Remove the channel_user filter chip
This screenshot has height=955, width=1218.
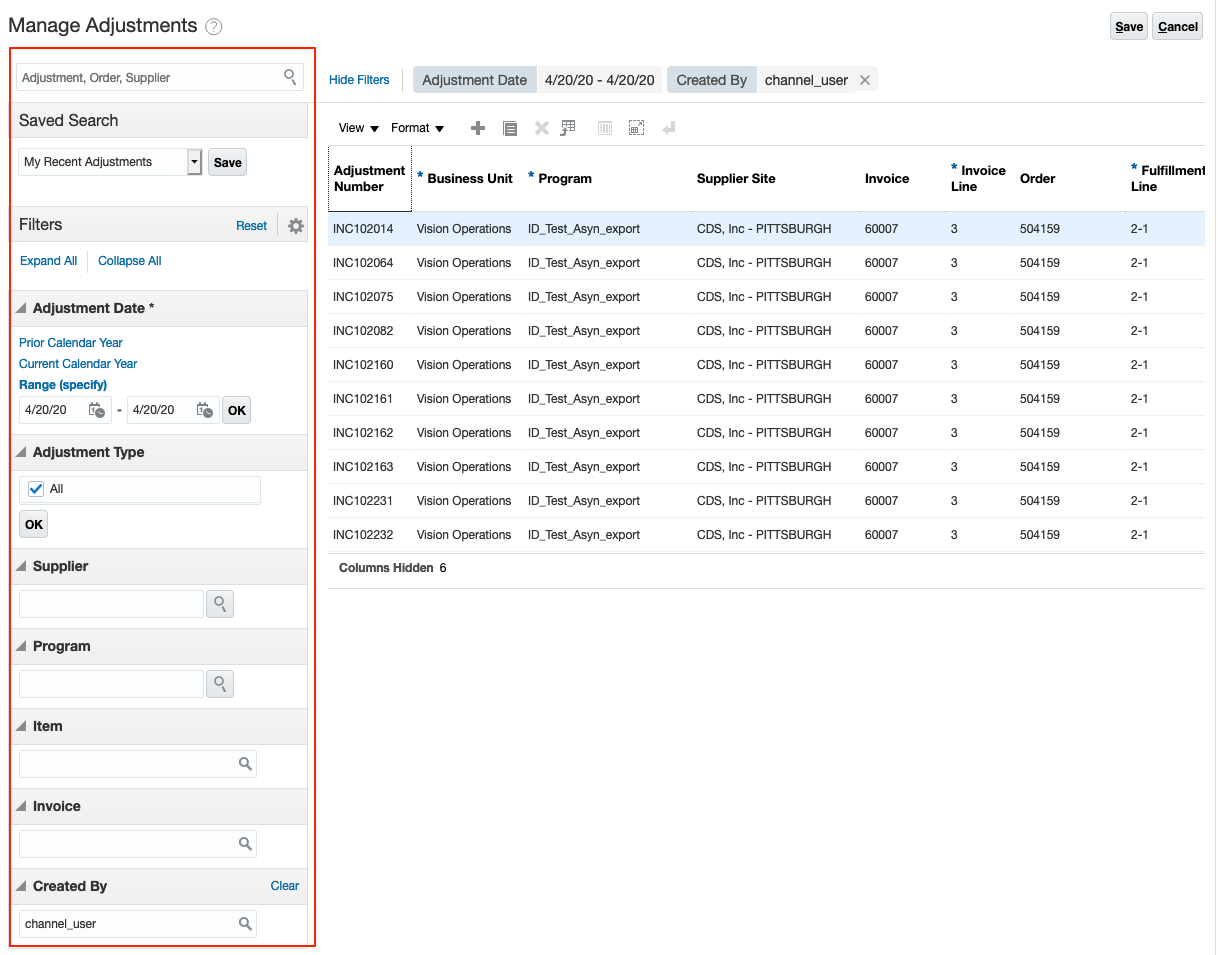865,79
